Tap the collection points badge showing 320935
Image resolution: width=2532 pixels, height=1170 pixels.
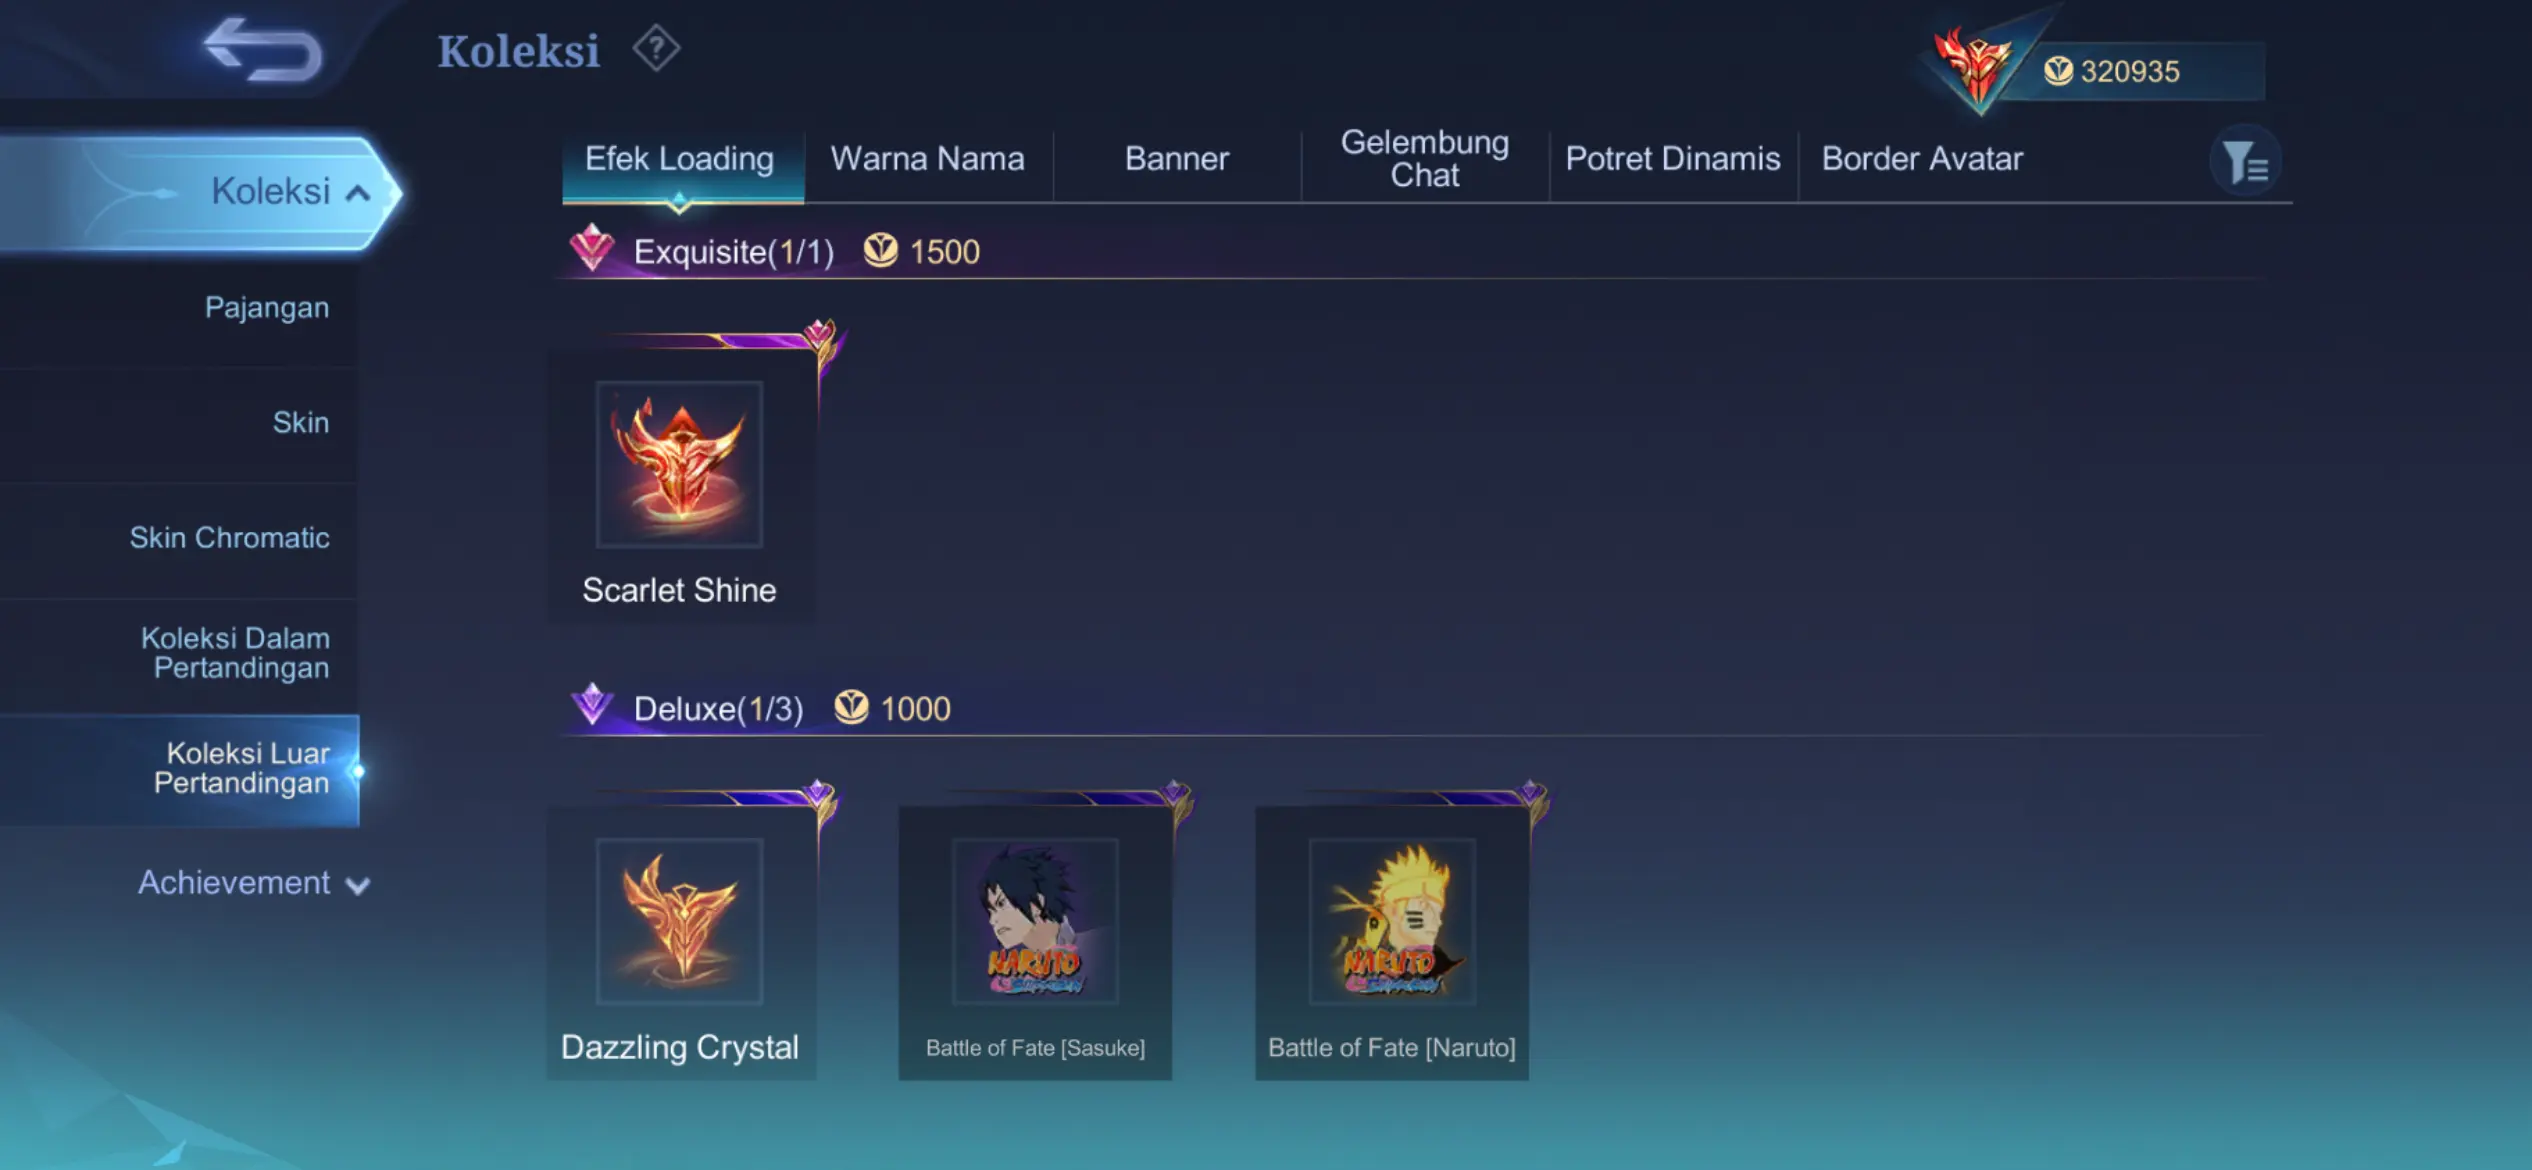click(2100, 70)
